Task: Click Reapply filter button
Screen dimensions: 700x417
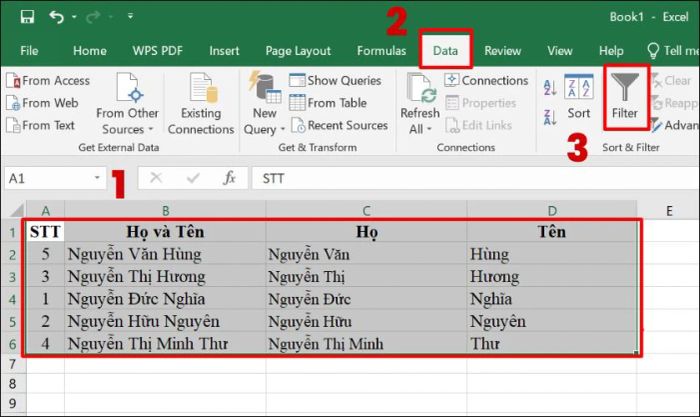Action: (675, 103)
